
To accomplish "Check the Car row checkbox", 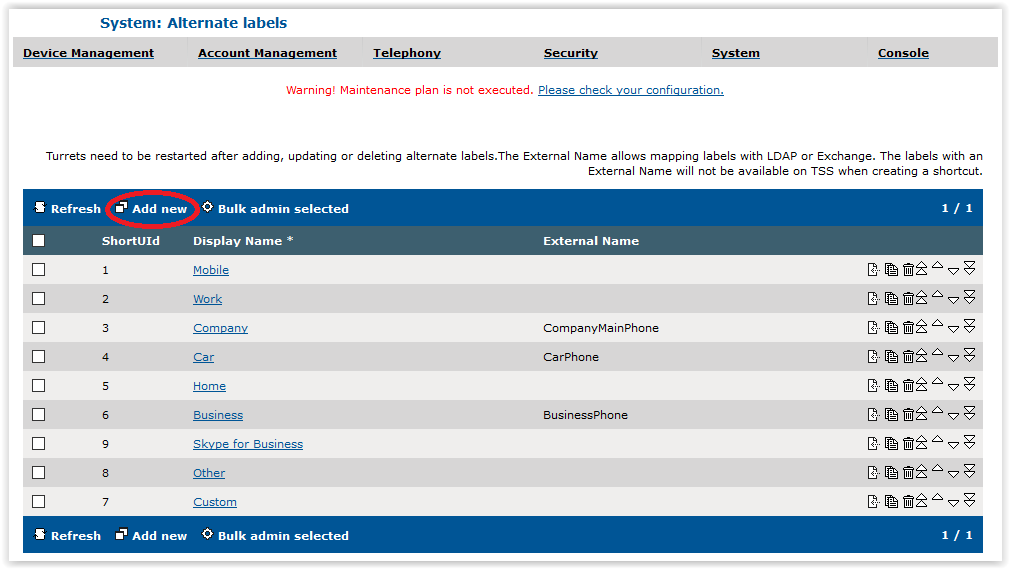I will (x=39, y=356).
